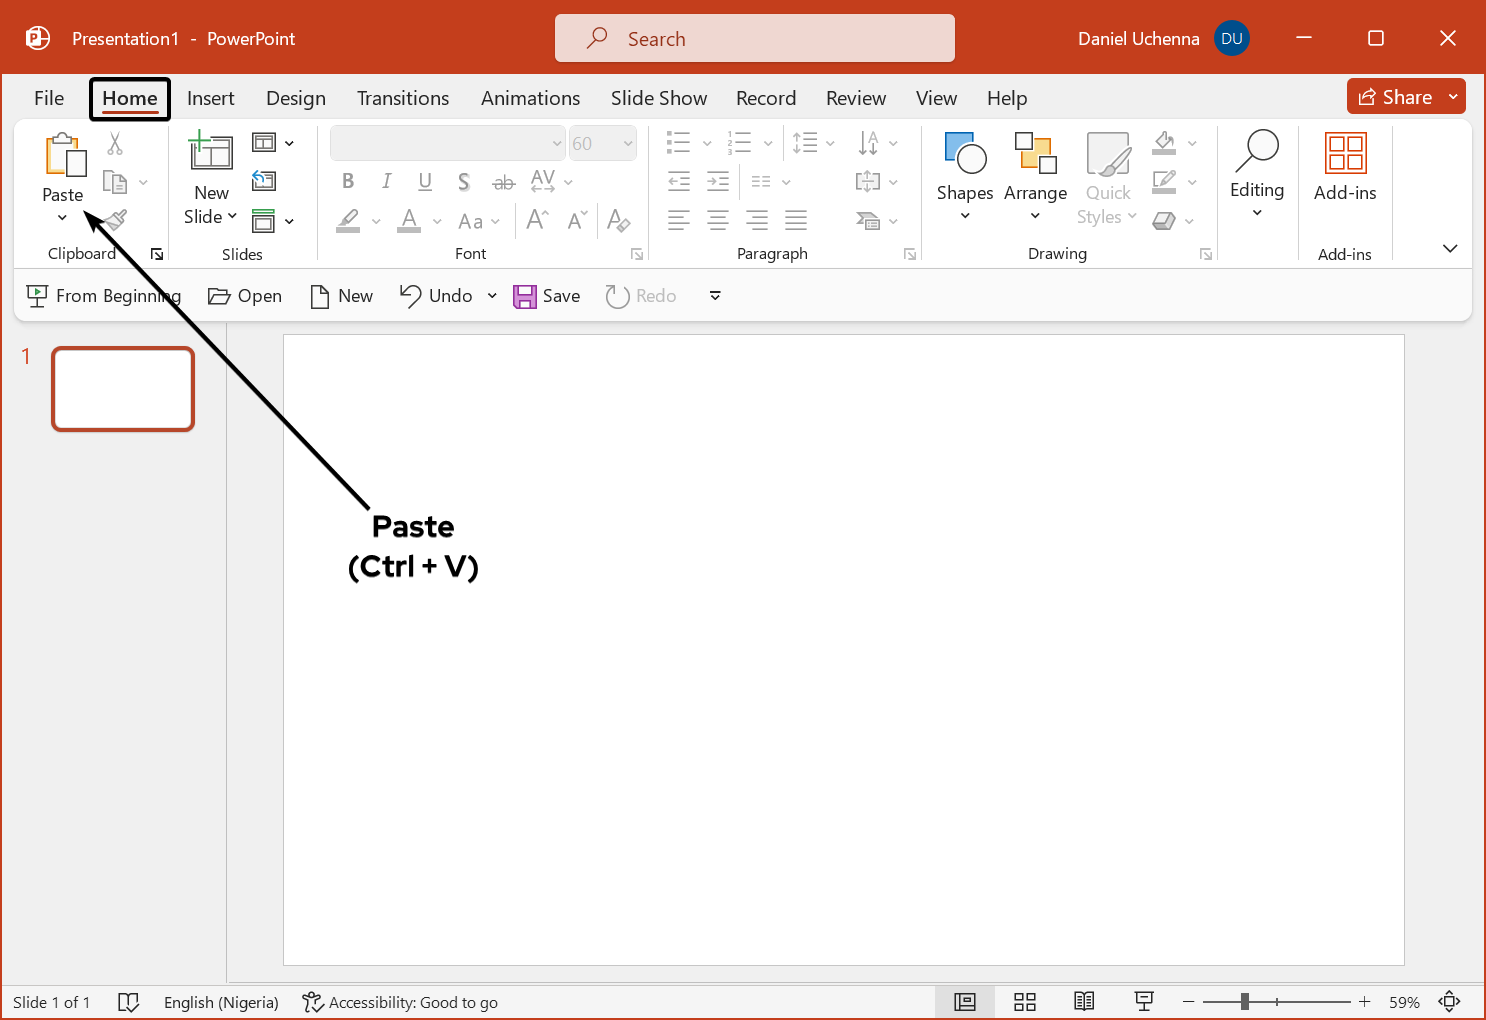The width and height of the screenshot is (1486, 1020).
Task: Collapse the ribbon with the chevron
Action: pos(1449,248)
